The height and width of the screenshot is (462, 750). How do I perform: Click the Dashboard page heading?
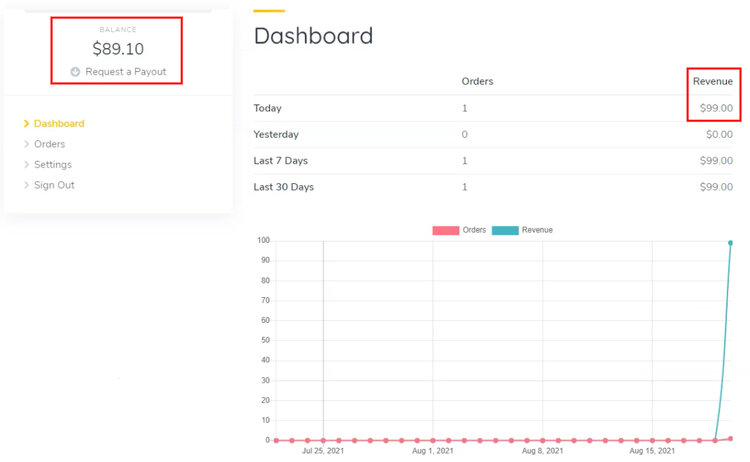(x=313, y=36)
